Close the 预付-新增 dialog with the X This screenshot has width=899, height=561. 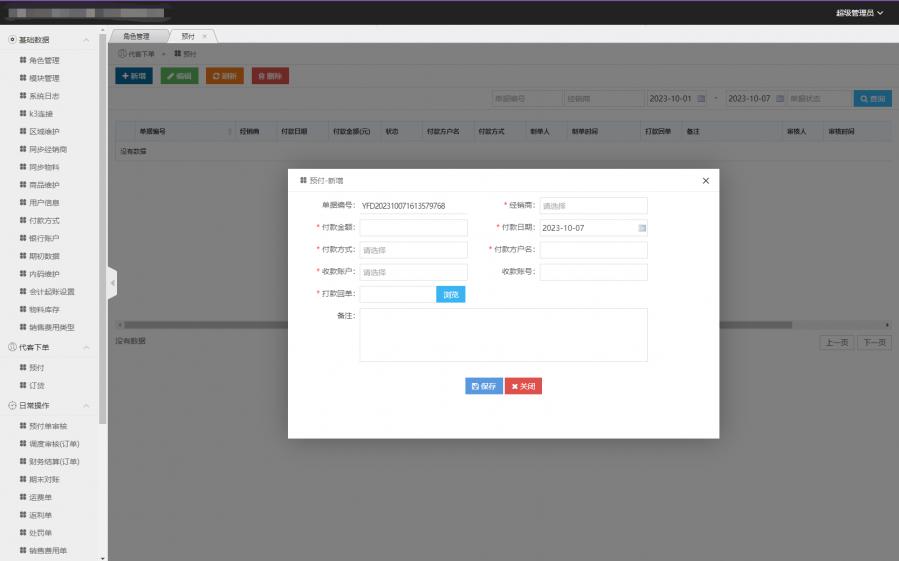tap(705, 181)
